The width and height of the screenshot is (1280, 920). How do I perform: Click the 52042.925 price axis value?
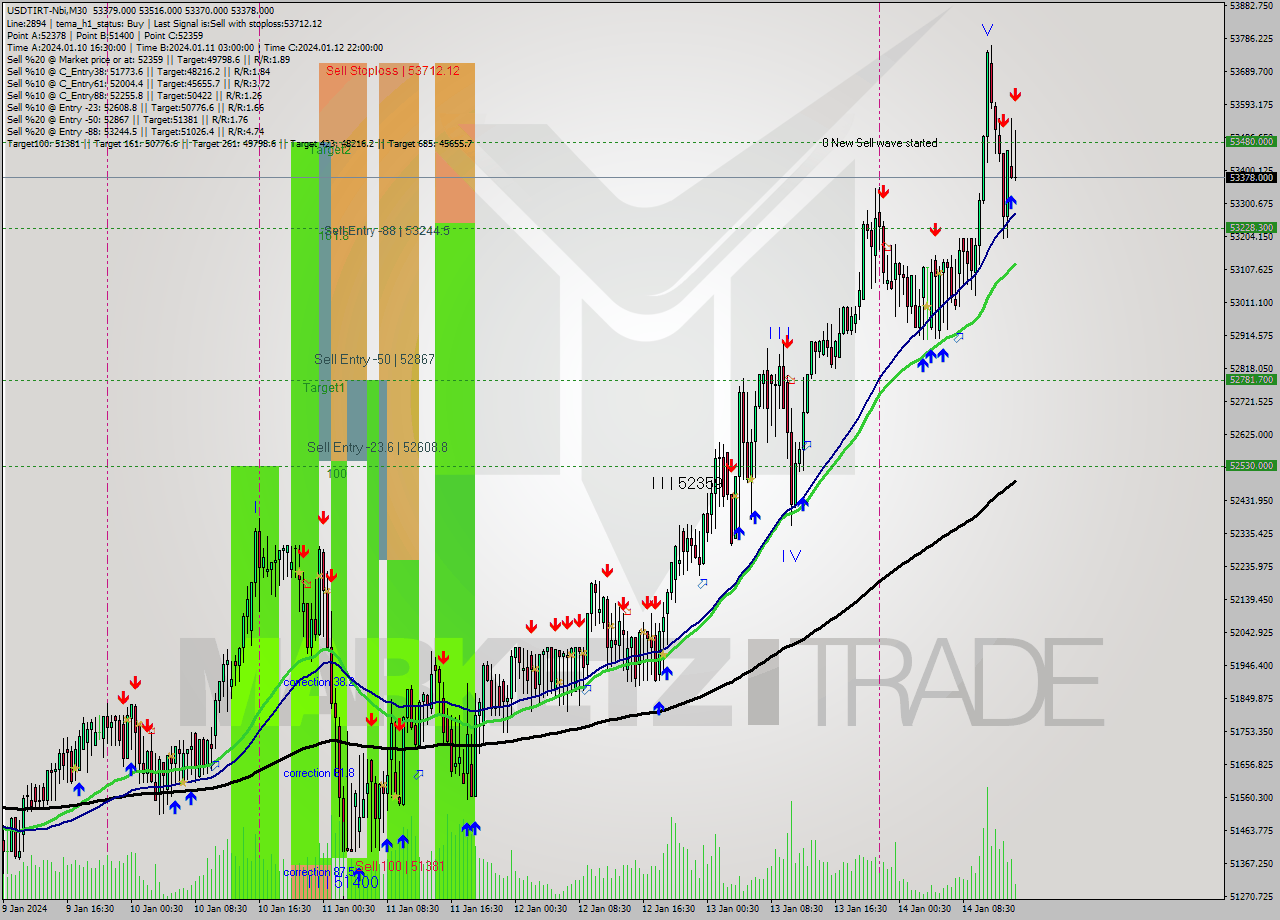click(1252, 632)
